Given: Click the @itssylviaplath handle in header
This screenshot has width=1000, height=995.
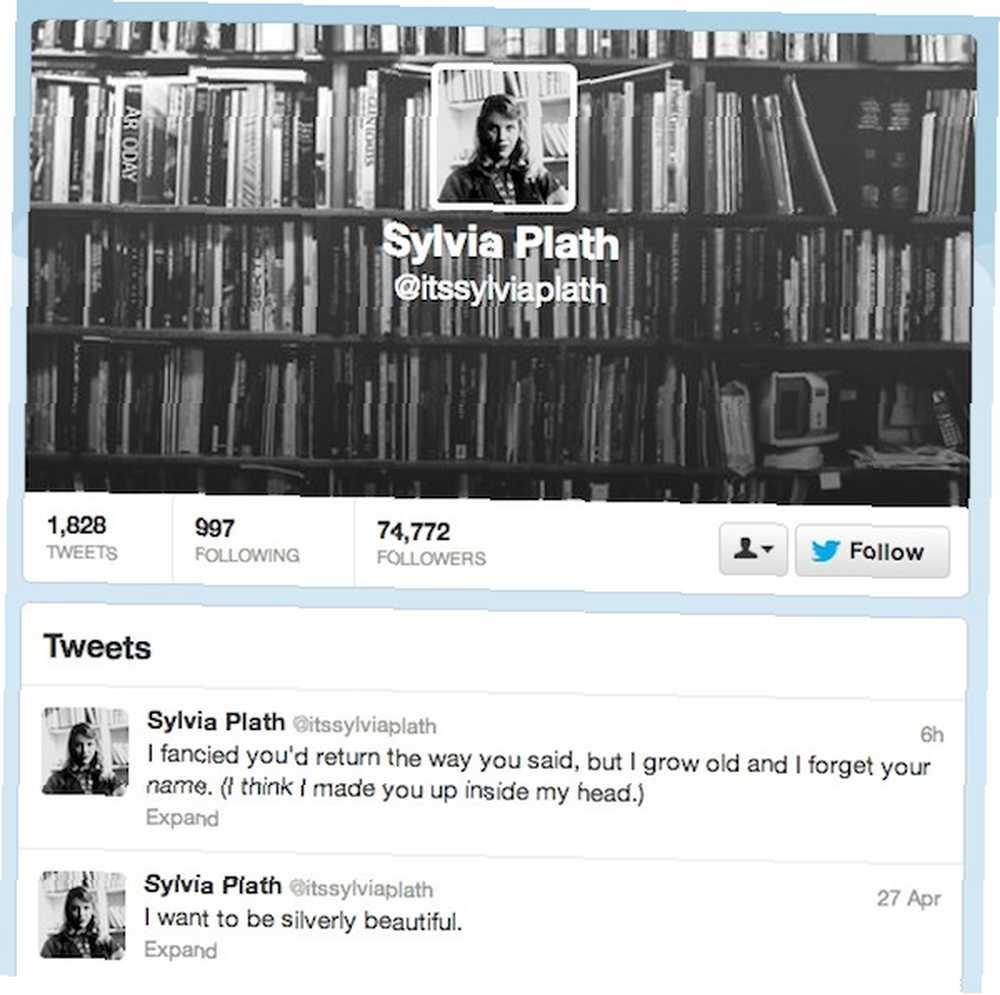Looking at the screenshot, I should click(501, 290).
